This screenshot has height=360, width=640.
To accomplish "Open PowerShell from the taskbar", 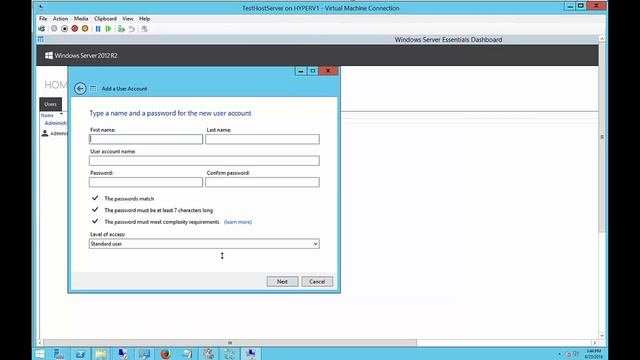I will (80, 354).
